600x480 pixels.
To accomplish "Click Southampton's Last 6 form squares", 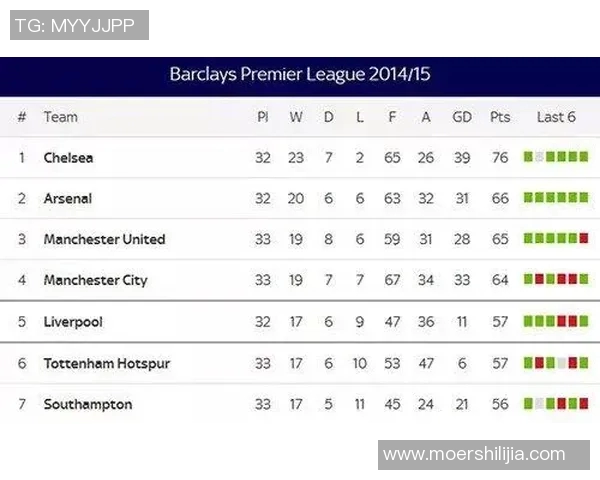I will click(556, 404).
